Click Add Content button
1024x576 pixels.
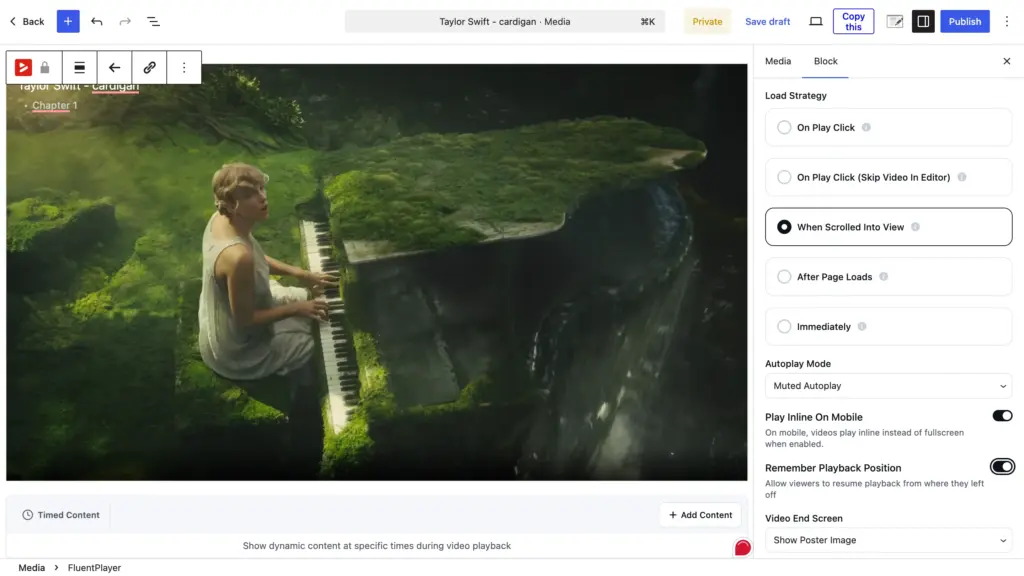[x=700, y=515]
